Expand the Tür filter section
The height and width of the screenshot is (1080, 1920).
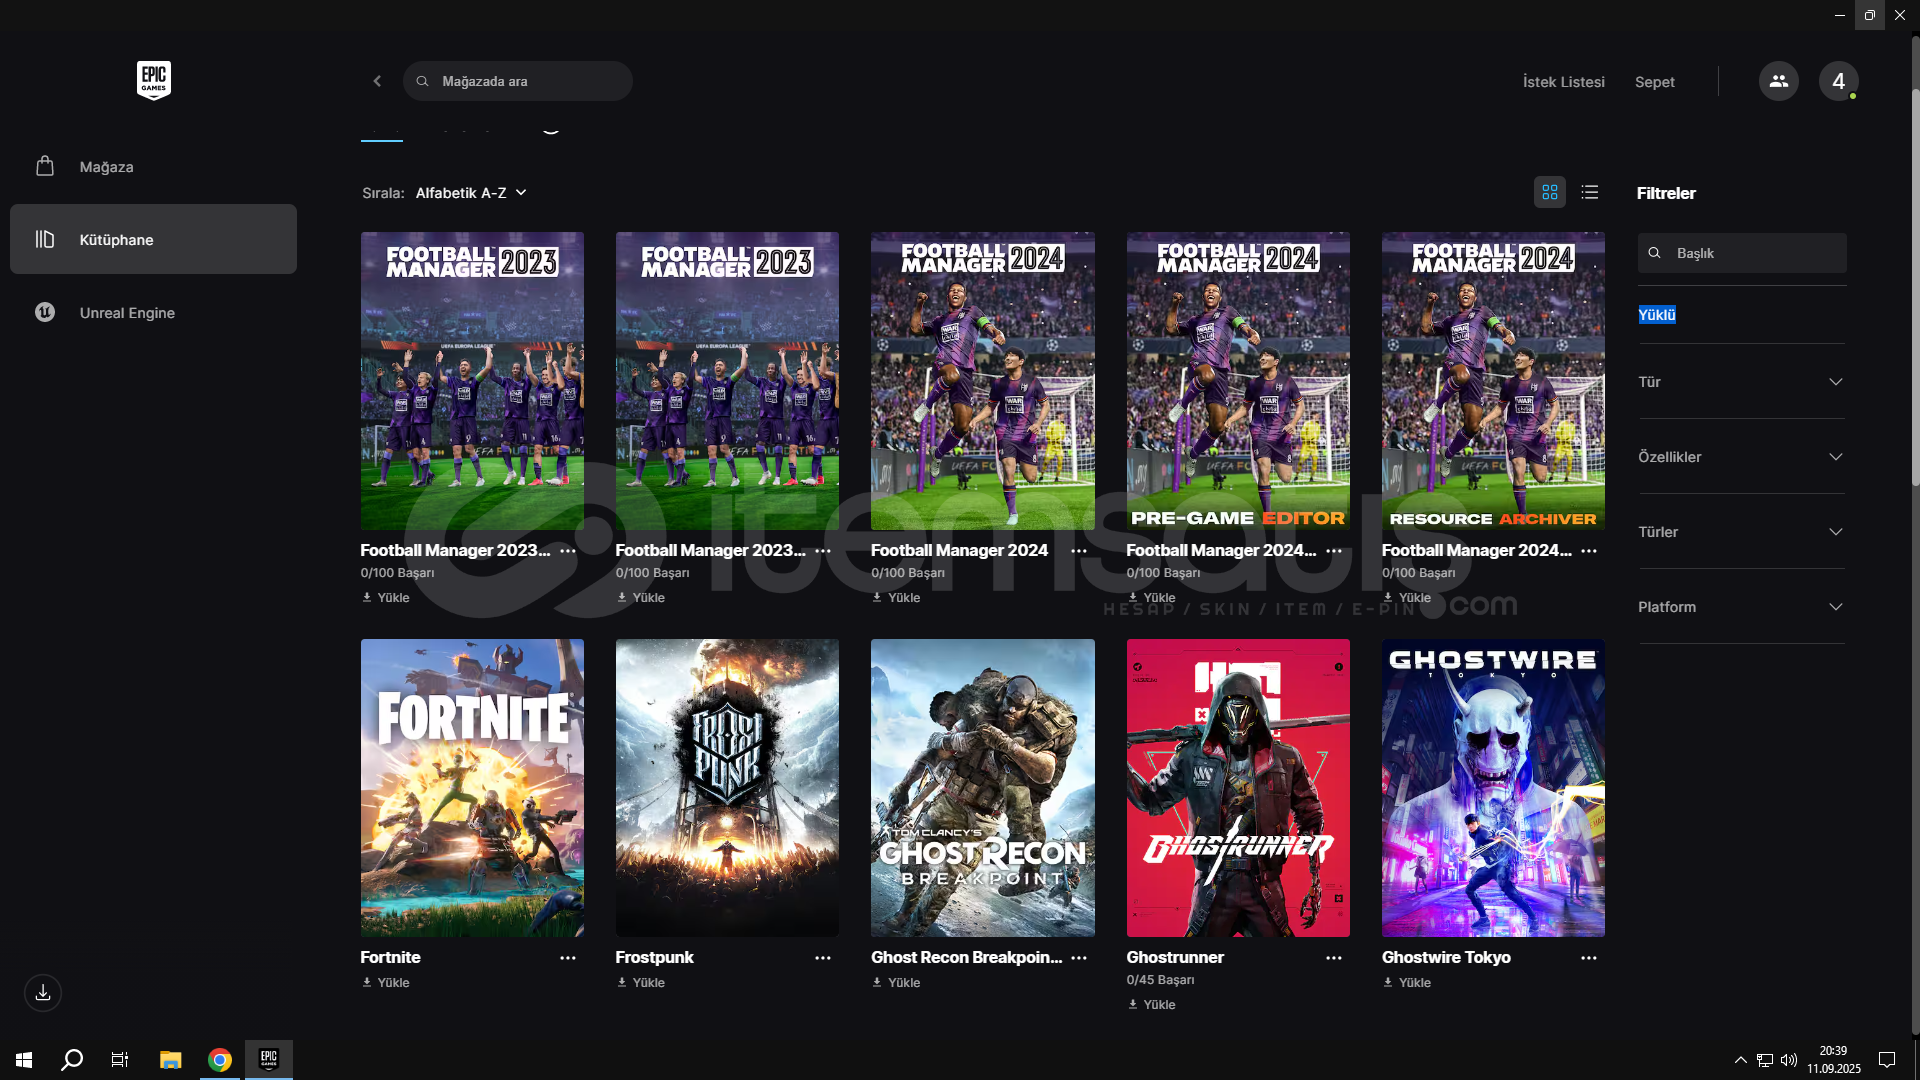[1741, 382]
